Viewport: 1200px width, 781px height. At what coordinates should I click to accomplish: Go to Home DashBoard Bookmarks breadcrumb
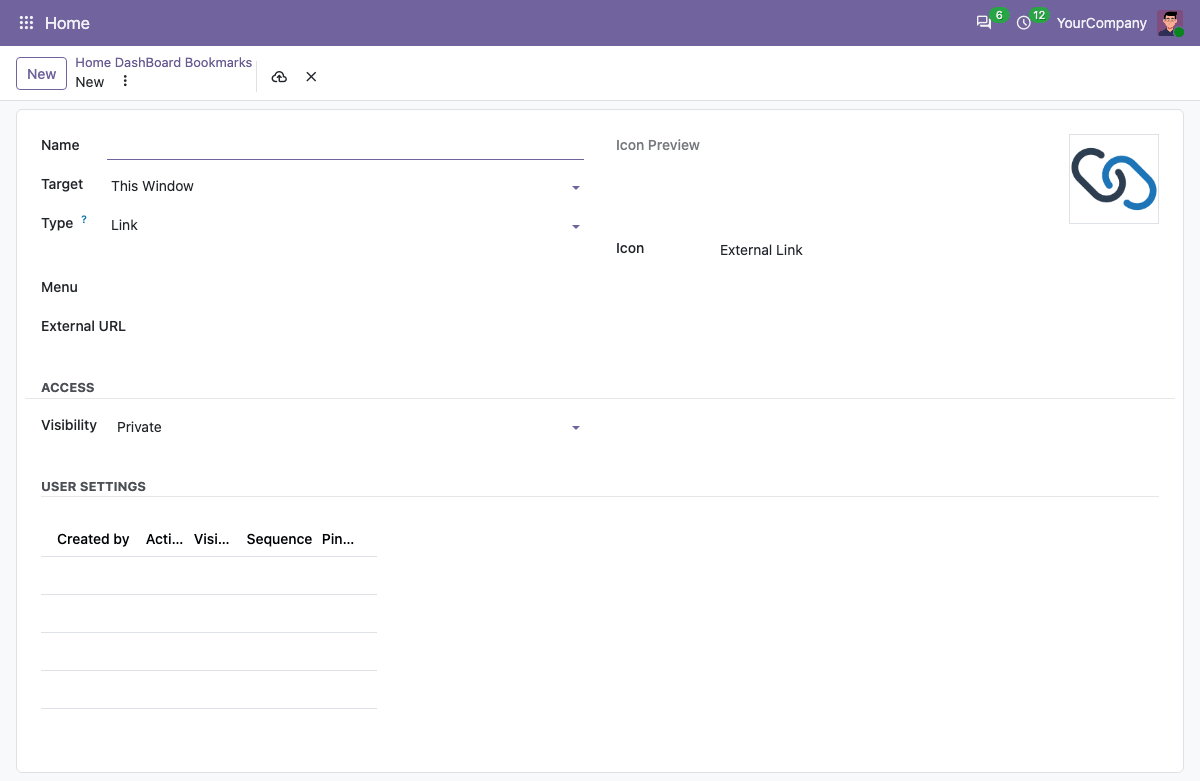[x=164, y=62]
